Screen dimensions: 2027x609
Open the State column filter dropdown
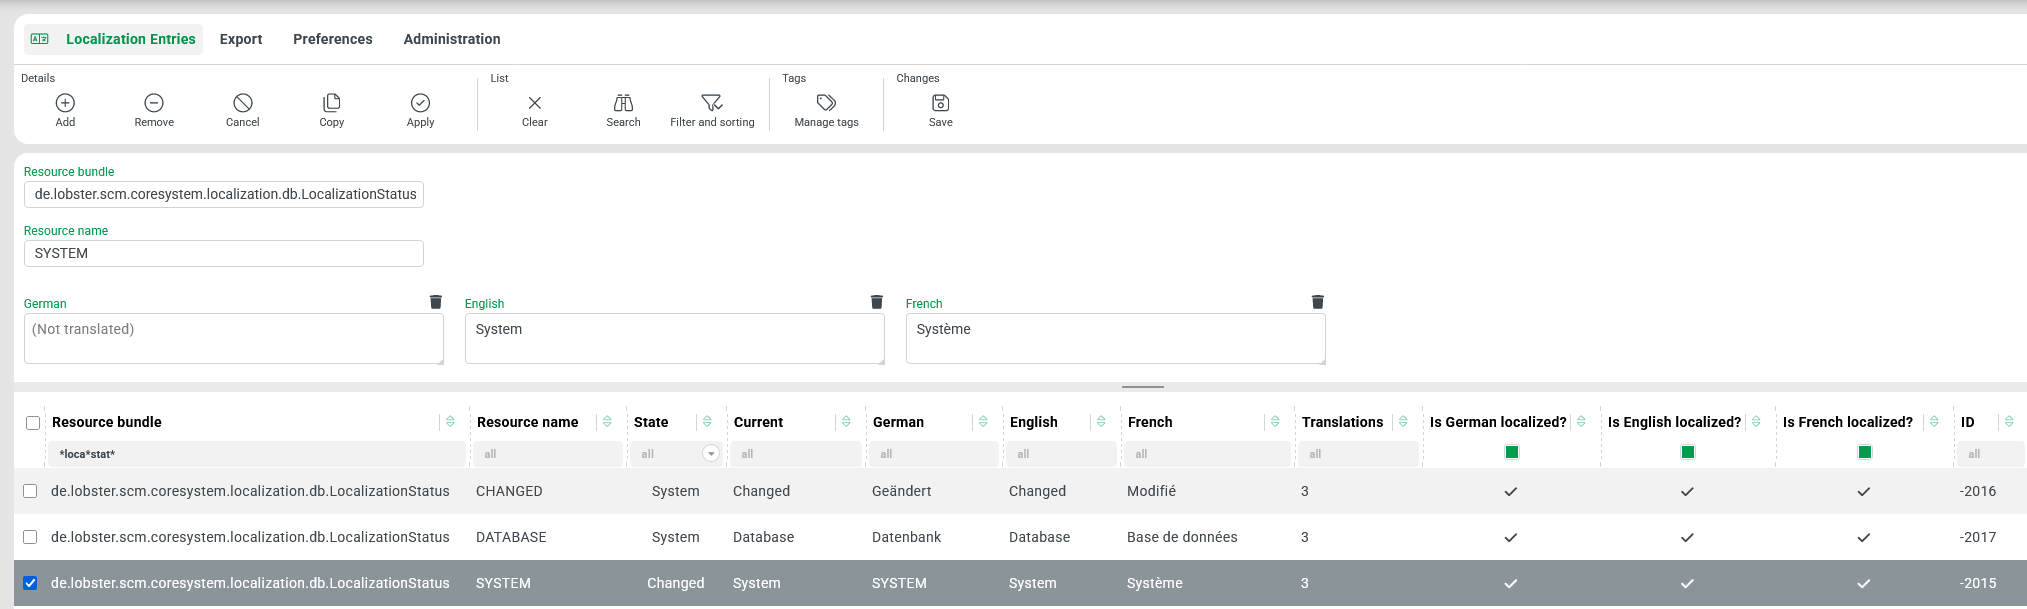pyautogui.click(x=711, y=454)
